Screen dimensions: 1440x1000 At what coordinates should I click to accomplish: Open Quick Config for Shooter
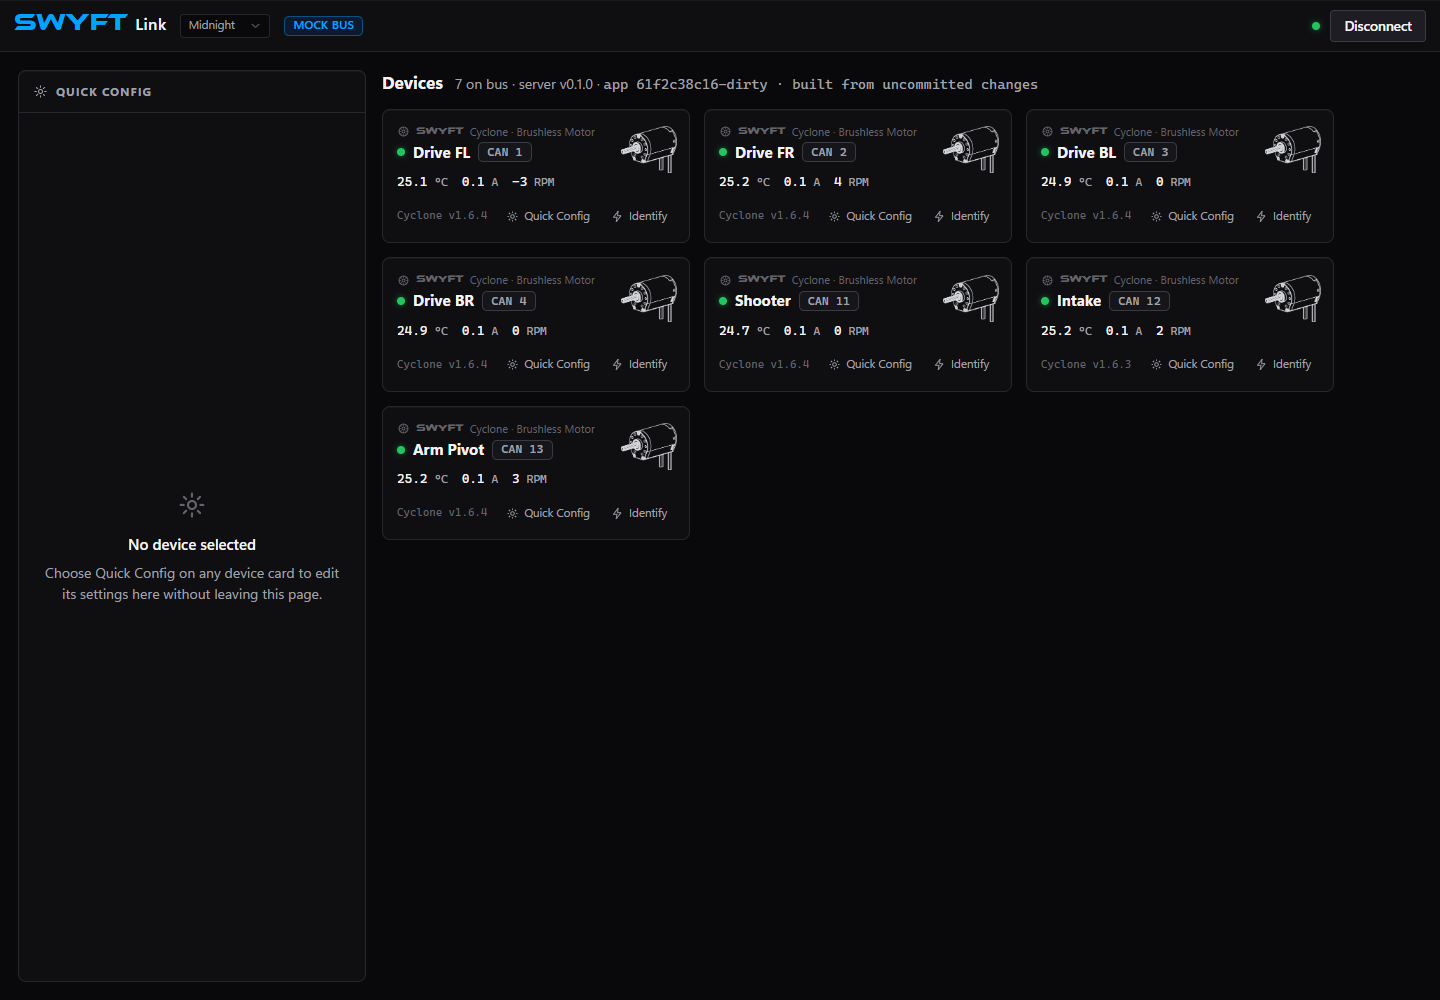(871, 364)
